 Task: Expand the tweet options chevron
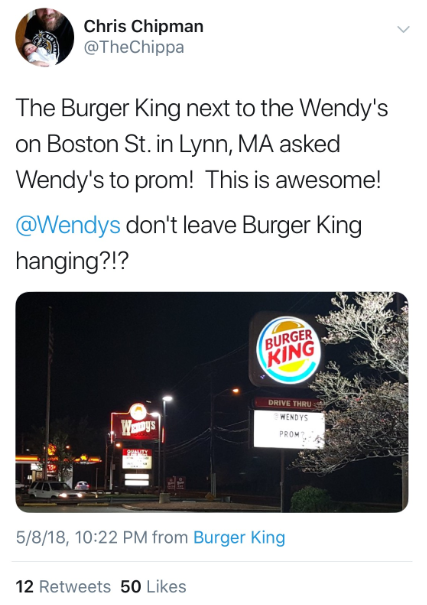pos(403,29)
